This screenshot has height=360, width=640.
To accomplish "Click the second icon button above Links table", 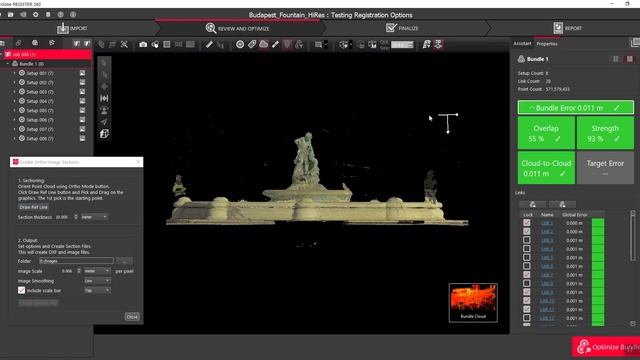I will pos(562,204).
